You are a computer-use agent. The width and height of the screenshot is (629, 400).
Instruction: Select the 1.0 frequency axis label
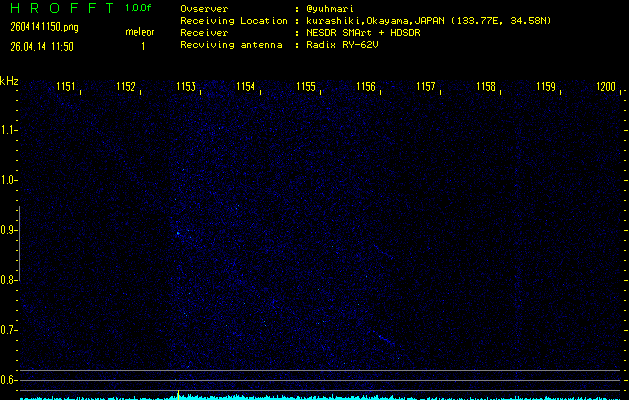[9, 180]
